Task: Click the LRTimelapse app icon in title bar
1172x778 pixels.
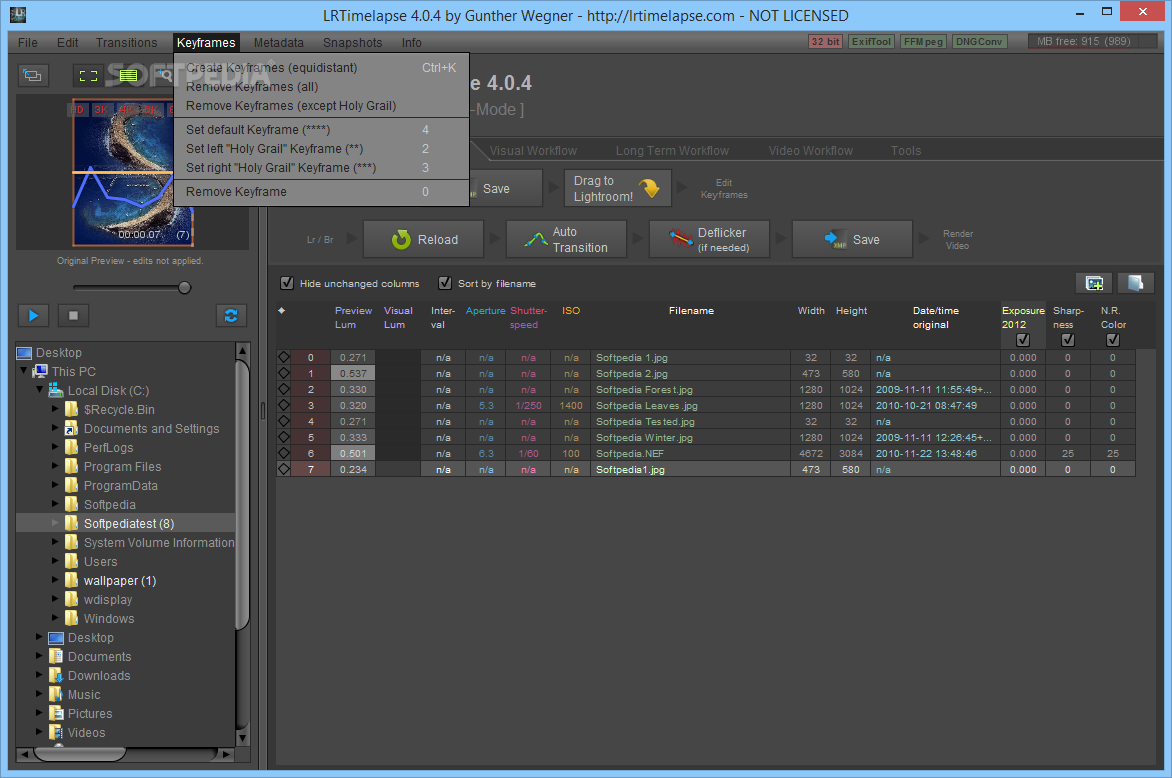Action: [x=18, y=14]
